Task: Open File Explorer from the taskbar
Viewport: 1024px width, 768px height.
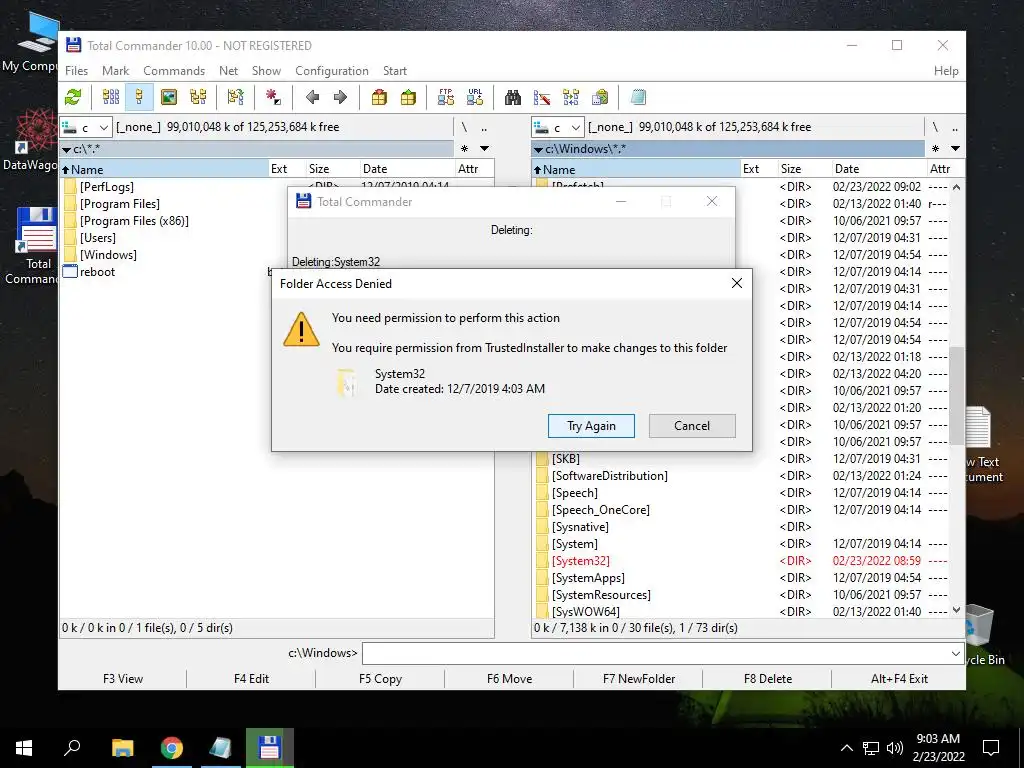Action: (122, 748)
